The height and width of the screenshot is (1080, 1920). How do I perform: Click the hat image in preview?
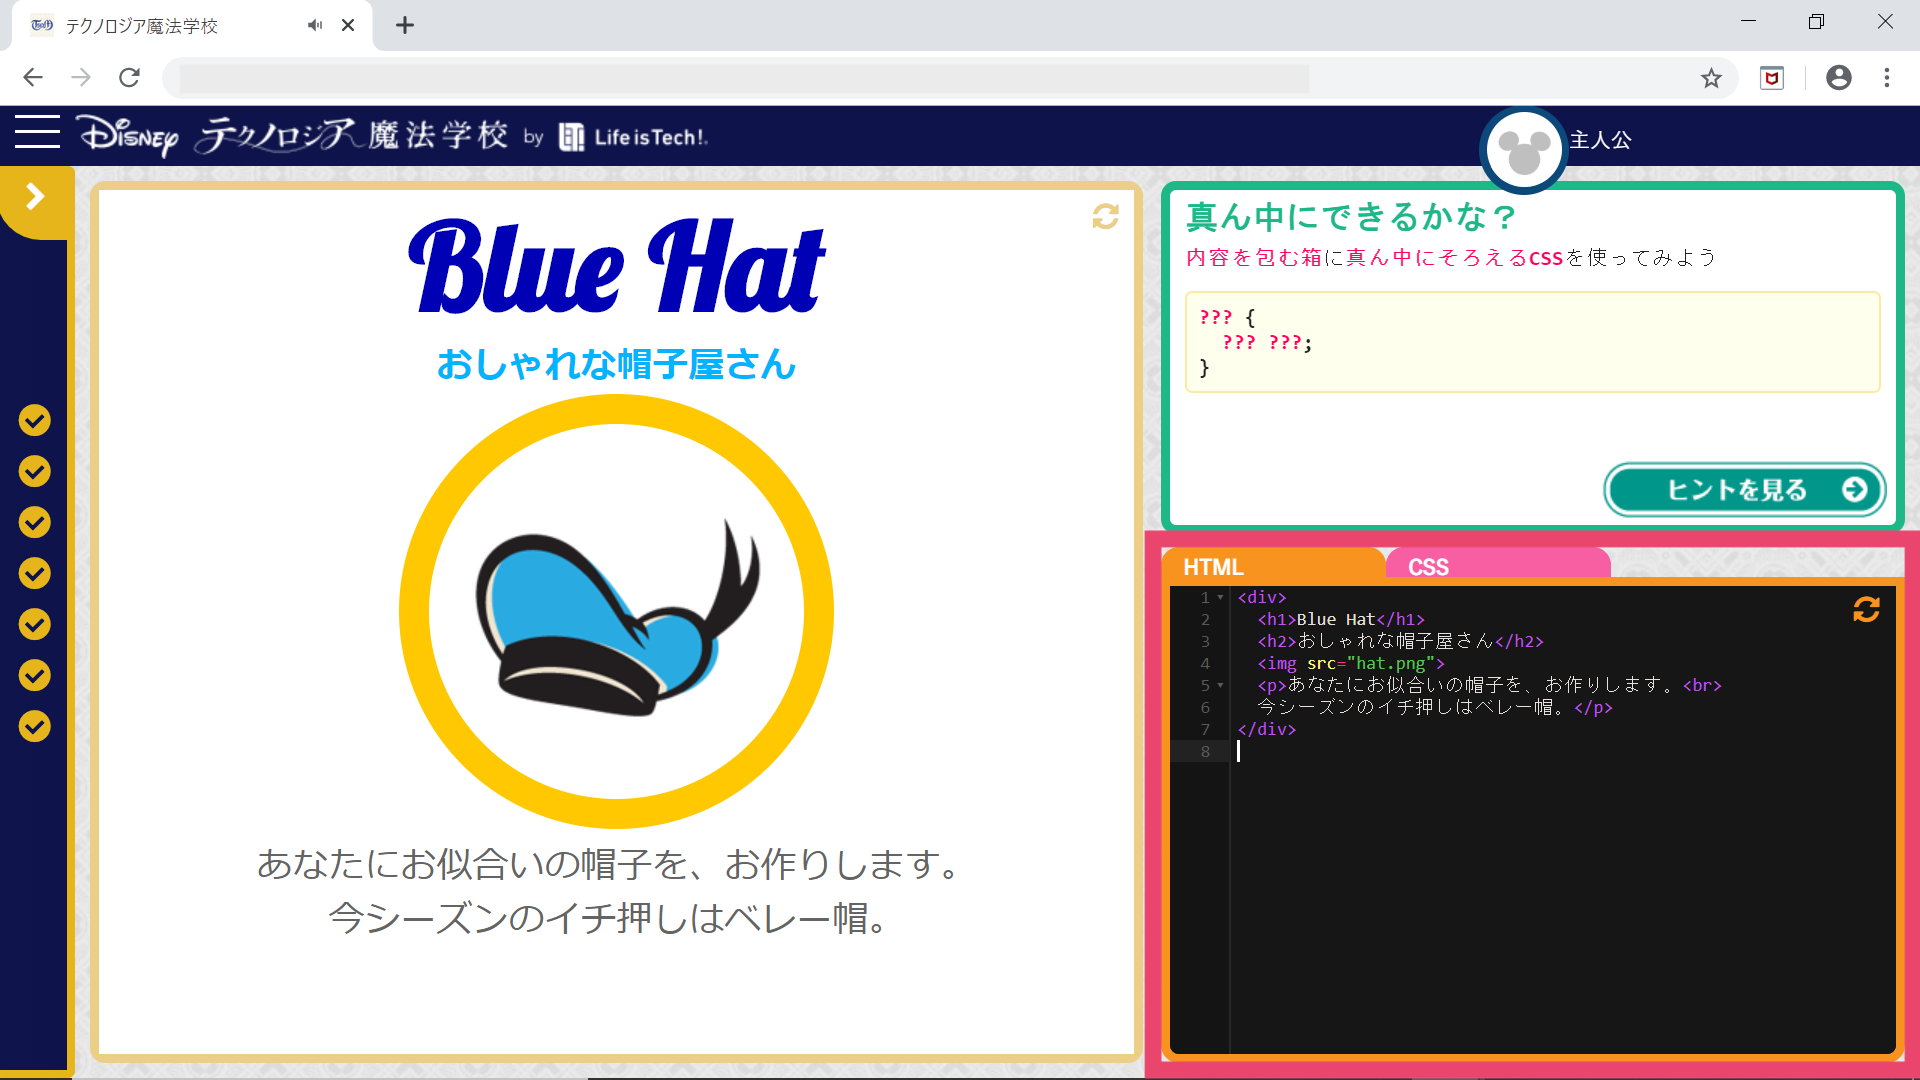pyautogui.click(x=616, y=611)
